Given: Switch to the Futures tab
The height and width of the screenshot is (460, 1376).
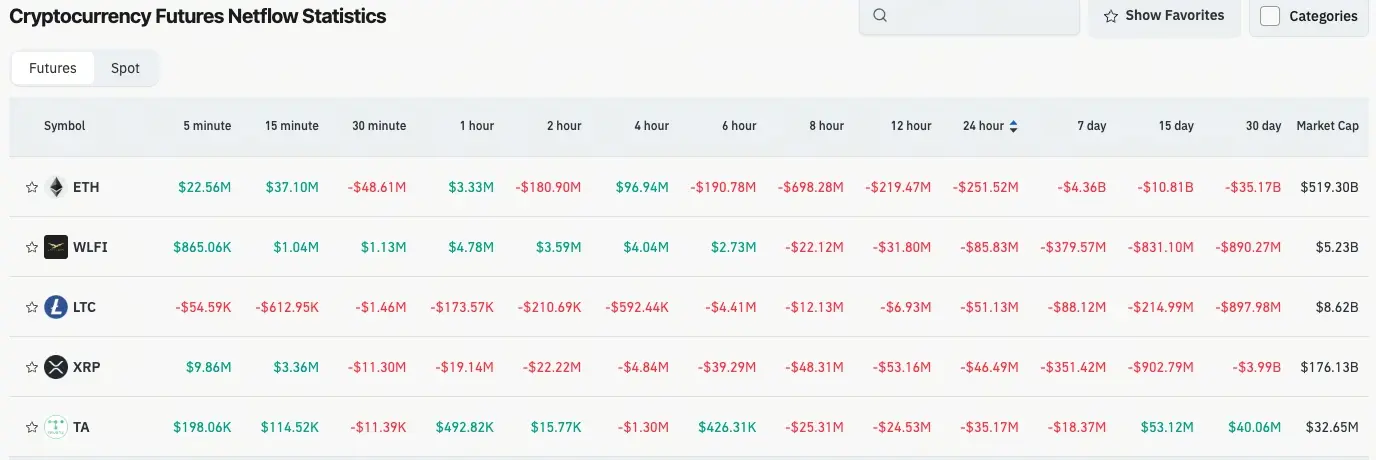Looking at the screenshot, I should click(53, 68).
